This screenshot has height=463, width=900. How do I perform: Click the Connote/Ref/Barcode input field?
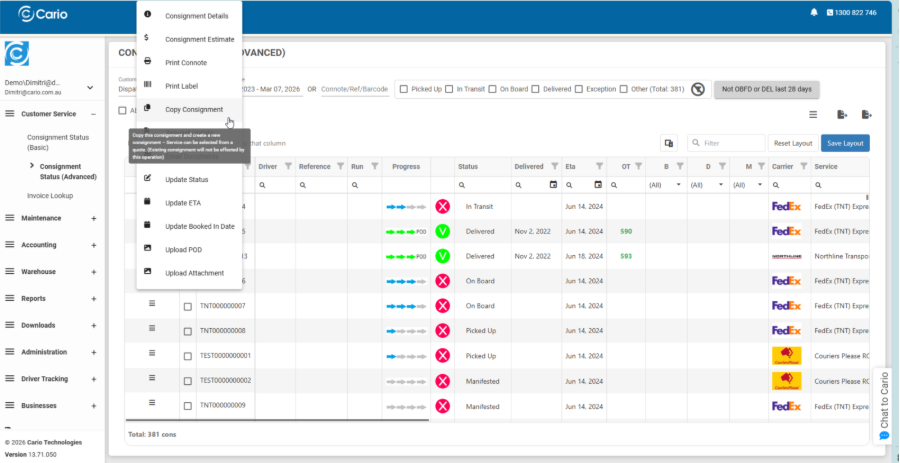click(x=354, y=89)
